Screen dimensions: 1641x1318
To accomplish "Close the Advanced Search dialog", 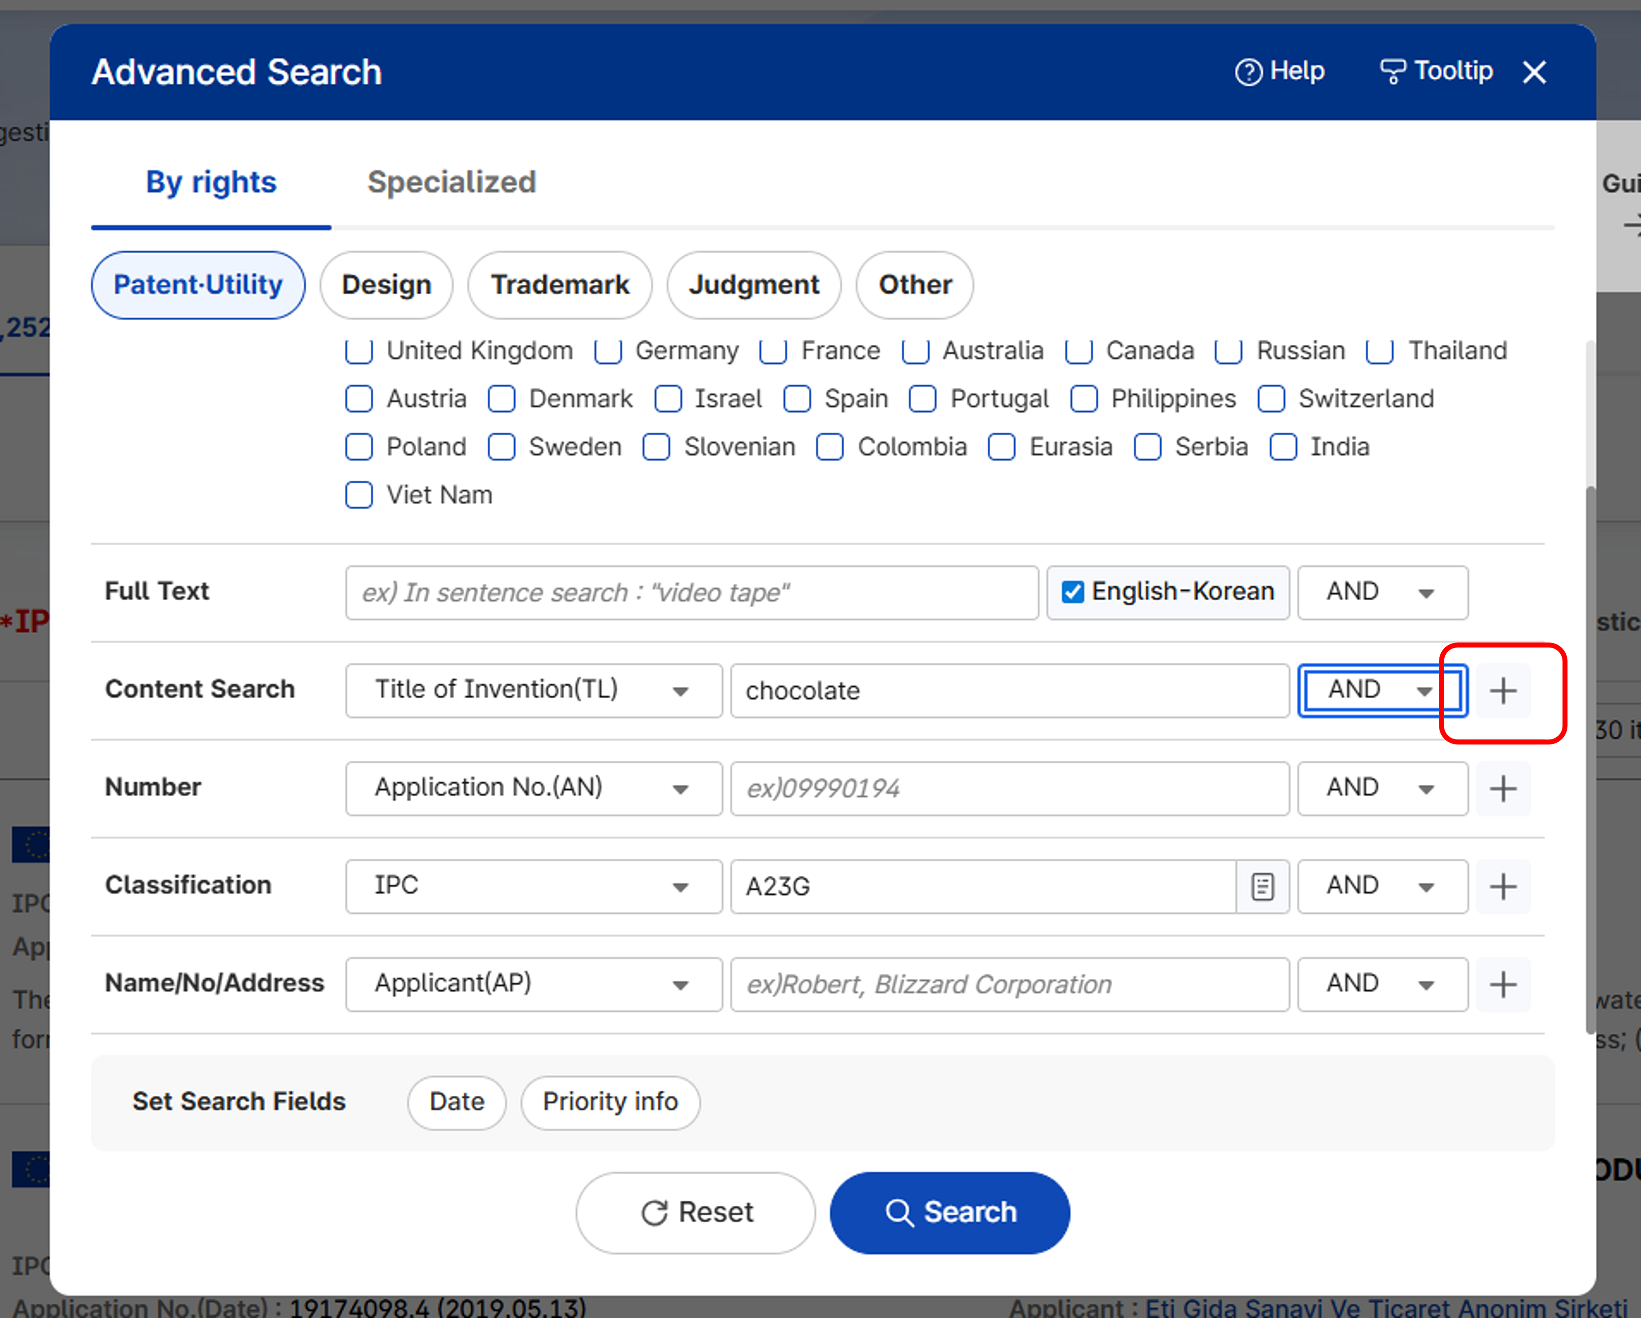I will tap(1534, 72).
